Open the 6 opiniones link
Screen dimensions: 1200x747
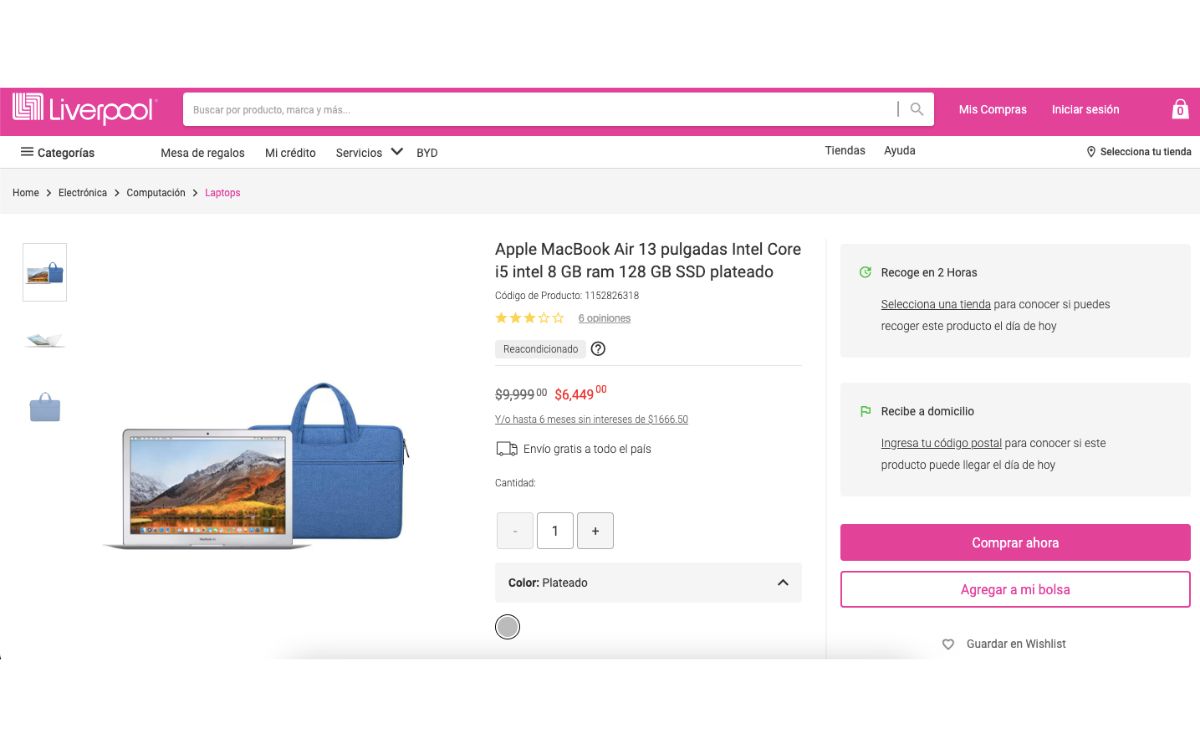click(x=604, y=318)
